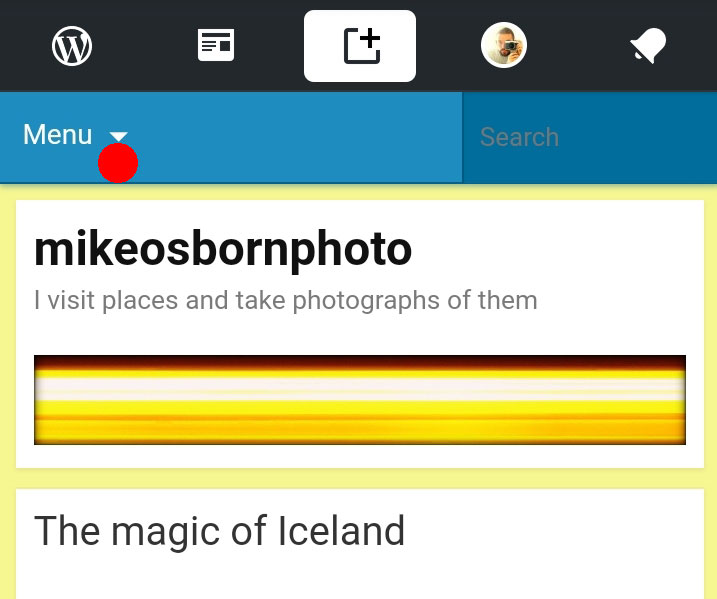Click the yellow header banner image

tap(360, 399)
